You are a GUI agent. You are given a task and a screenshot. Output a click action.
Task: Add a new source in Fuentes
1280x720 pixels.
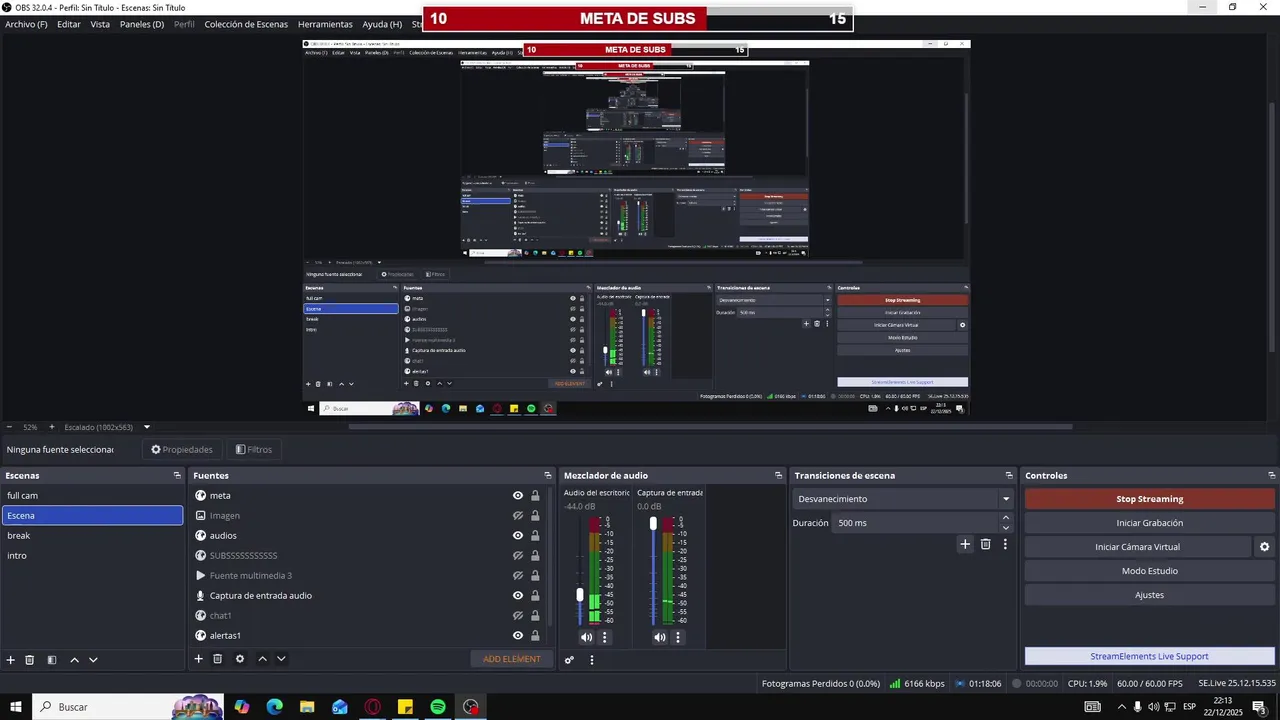pos(198,659)
